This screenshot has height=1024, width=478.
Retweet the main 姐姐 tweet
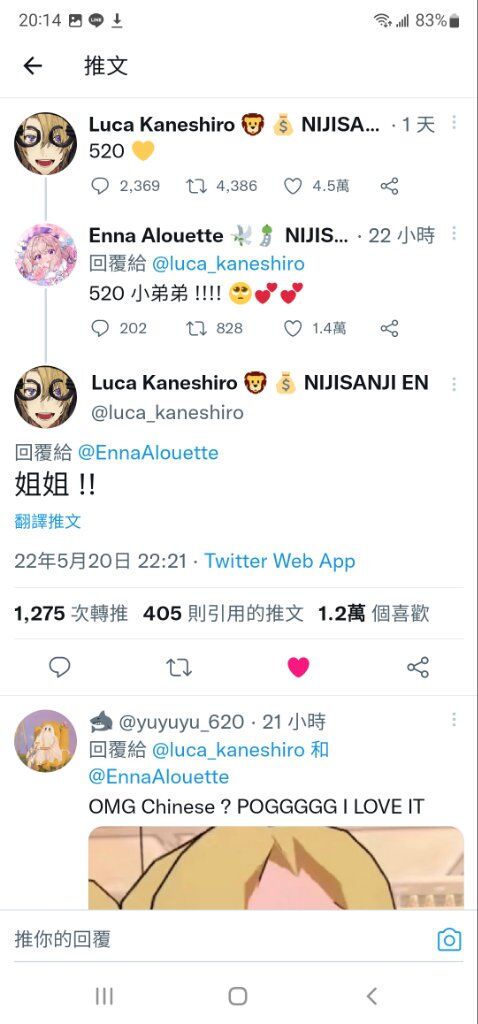pyautogui.click(x=179, y=667)
